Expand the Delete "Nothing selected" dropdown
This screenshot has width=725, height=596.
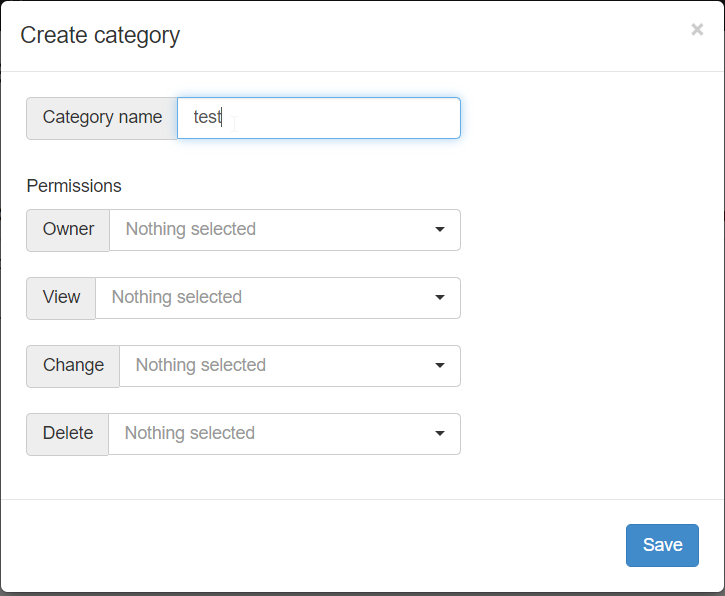[x=270, y=434]
